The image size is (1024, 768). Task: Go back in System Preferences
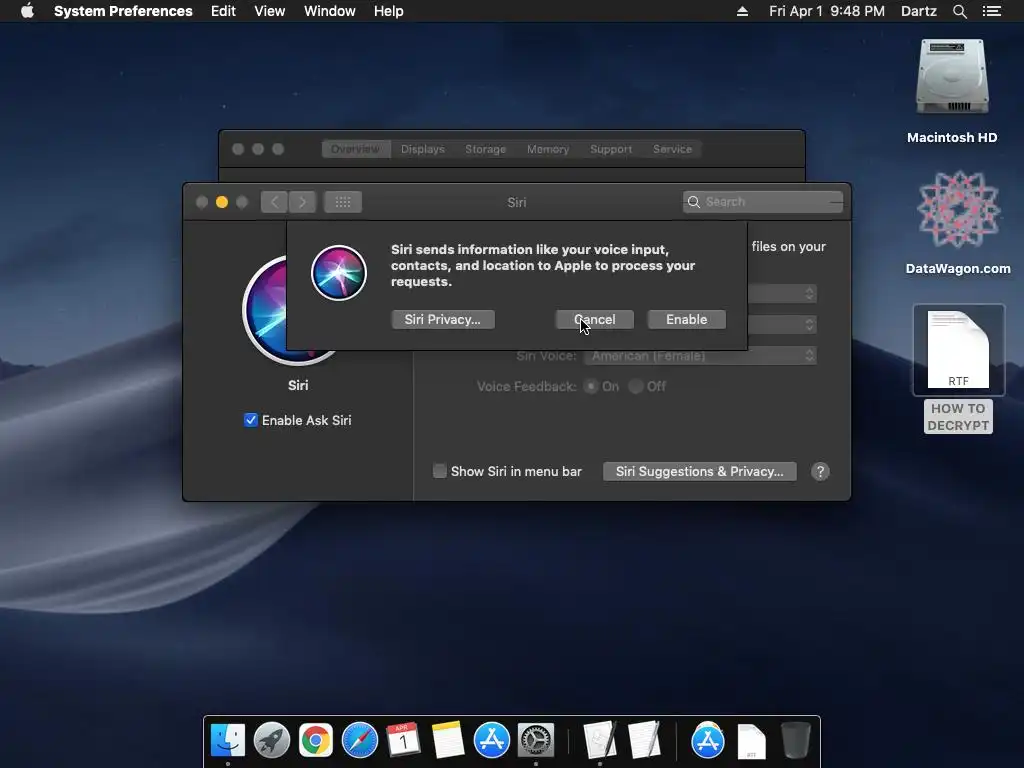pos(274,202)
